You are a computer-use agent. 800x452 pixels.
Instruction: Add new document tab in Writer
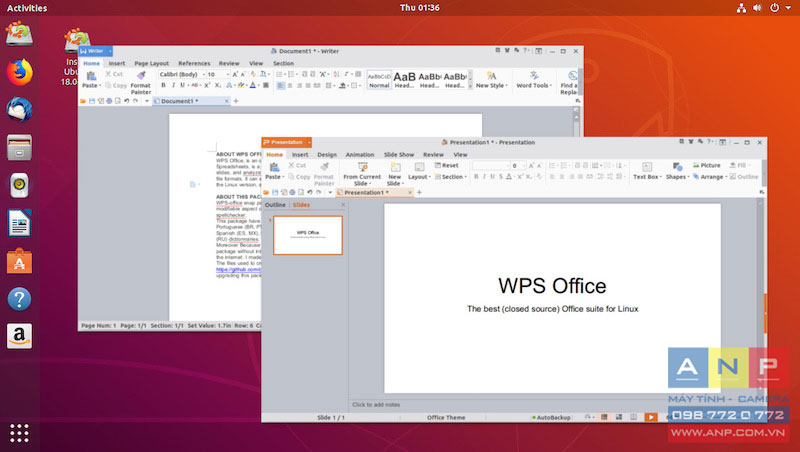pyautogui.click(x=236, y=101)
